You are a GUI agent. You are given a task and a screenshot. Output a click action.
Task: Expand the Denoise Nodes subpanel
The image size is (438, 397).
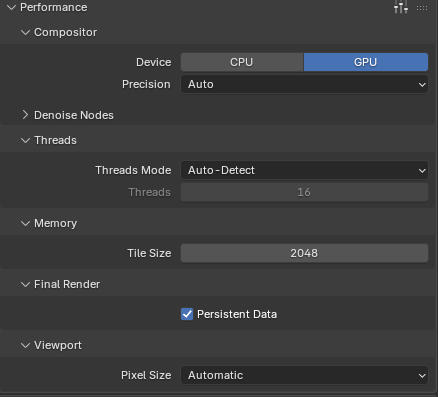(x=25, y=115)
